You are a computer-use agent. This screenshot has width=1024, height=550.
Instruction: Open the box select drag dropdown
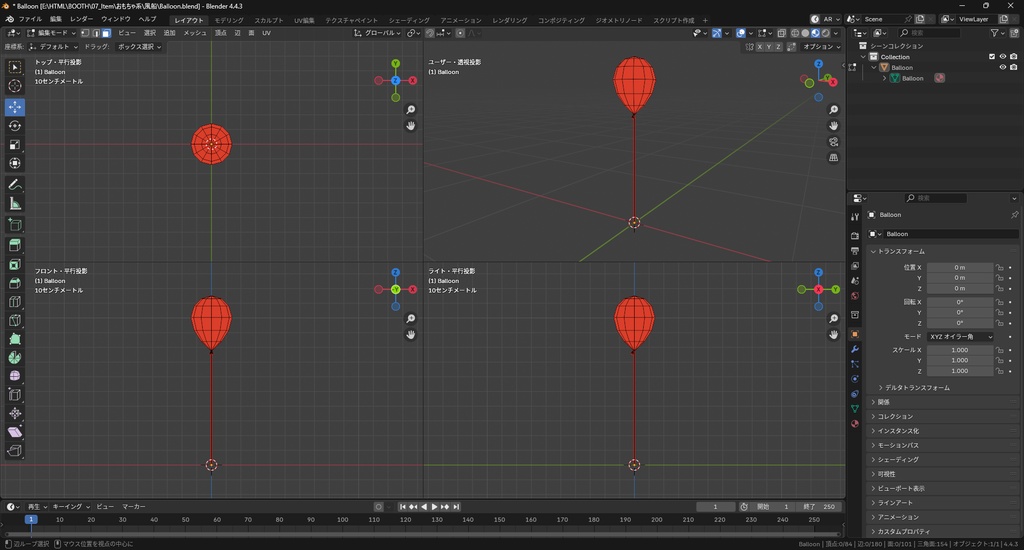(x=139, y=47)
